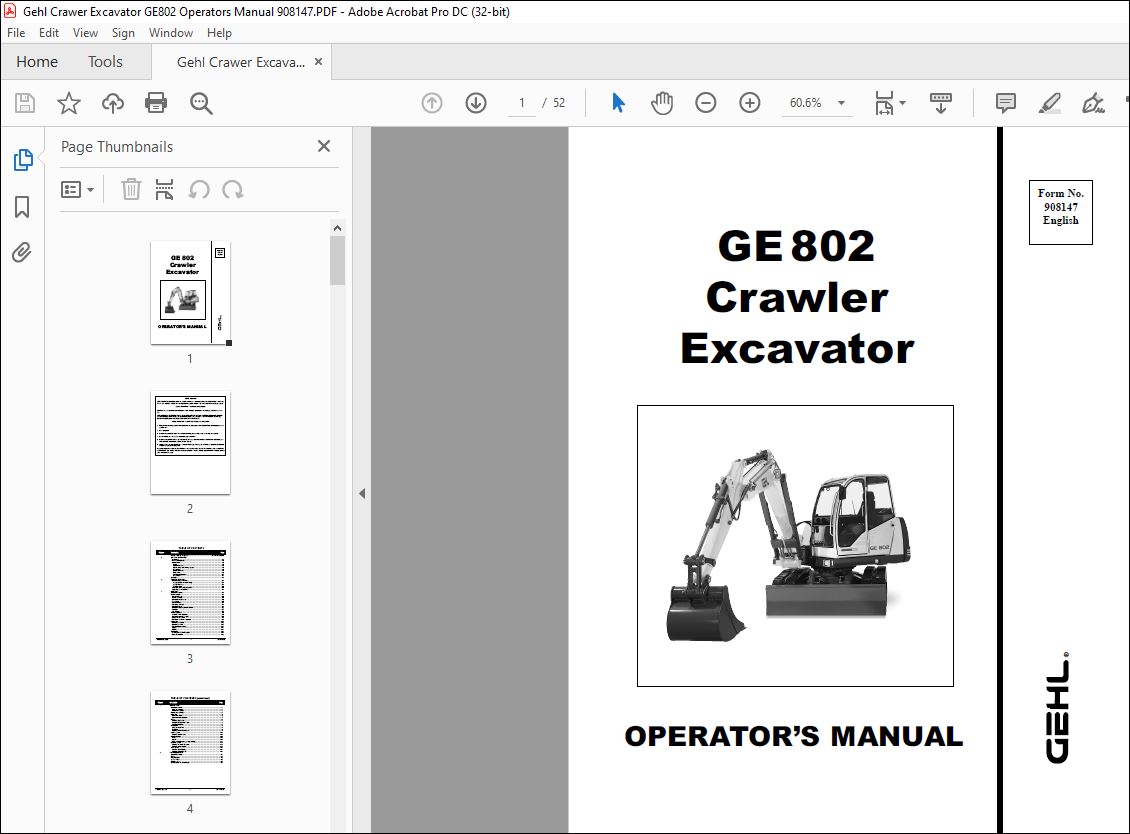Select page 1 thumbnail
This screenshot has width=1130, height=834.
point(190,293)
